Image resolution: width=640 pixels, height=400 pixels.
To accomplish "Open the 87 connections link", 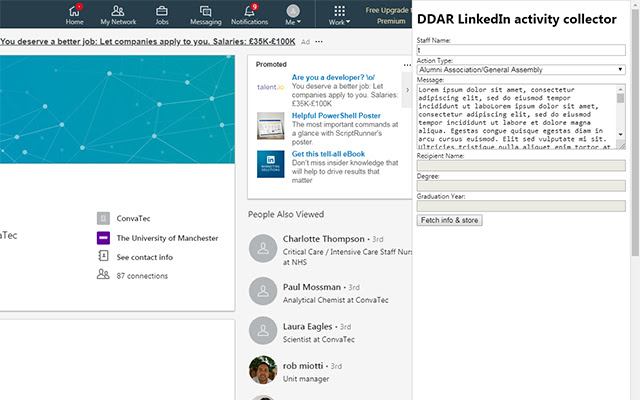I will point(142,276).
